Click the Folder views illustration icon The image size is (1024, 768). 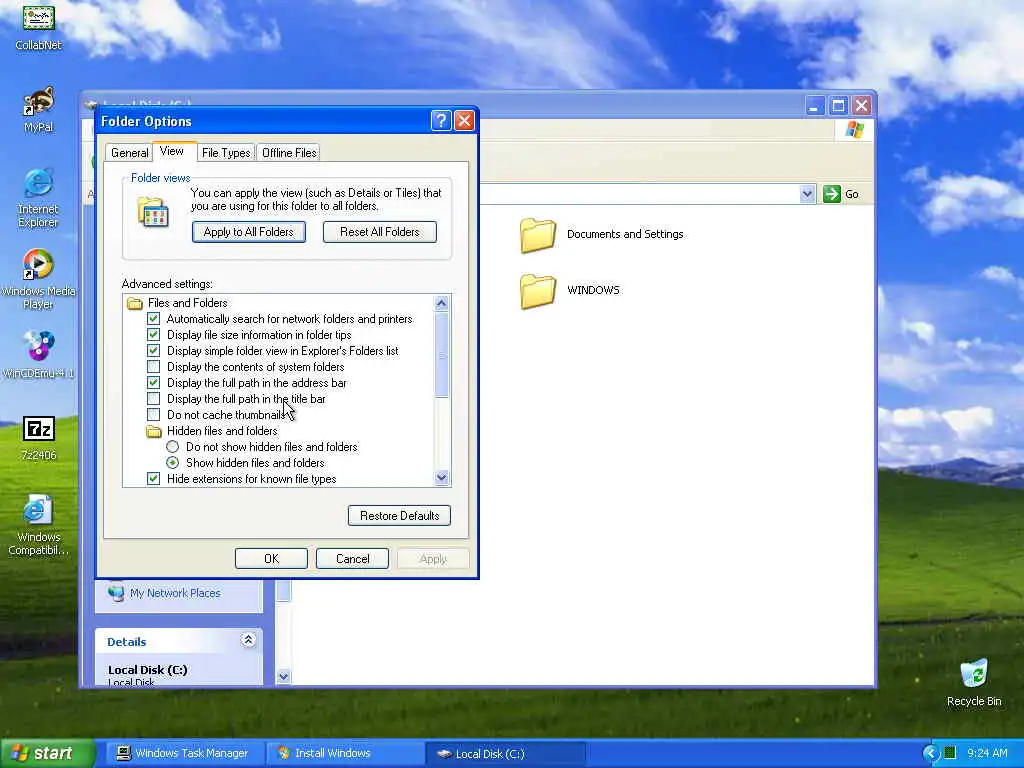click(x=153, y=213)
